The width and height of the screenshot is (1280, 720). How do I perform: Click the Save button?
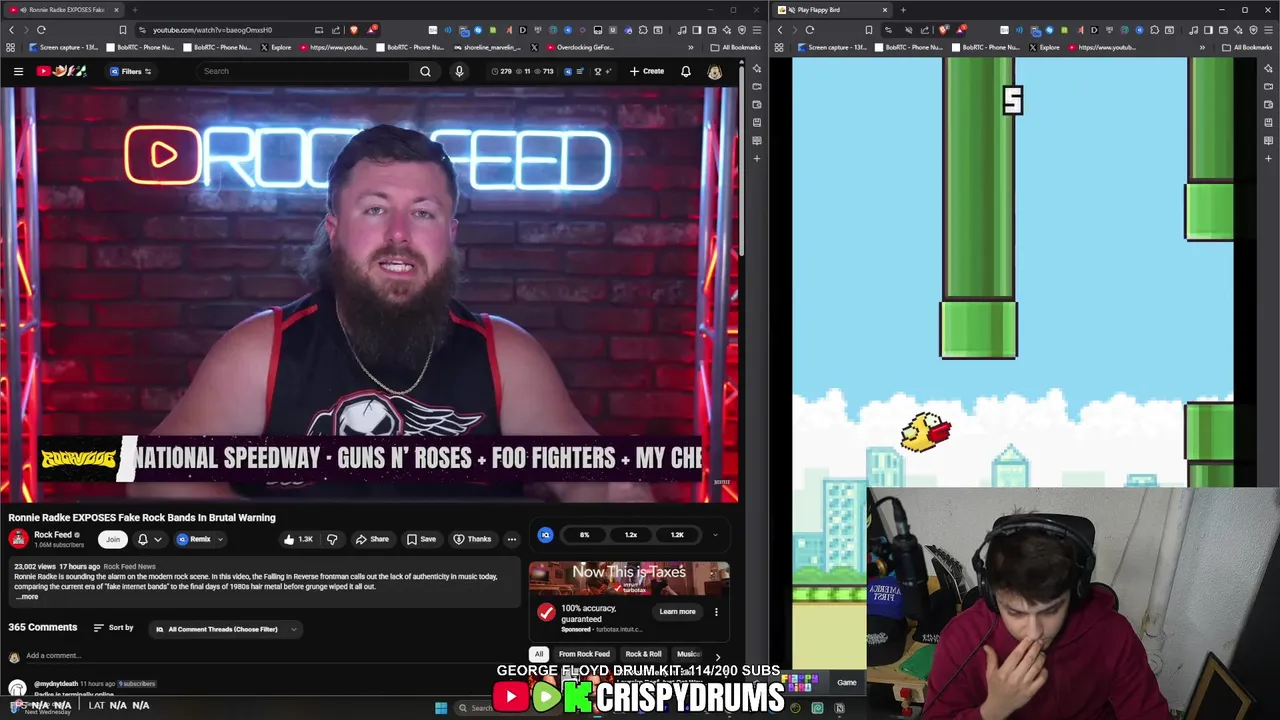coord(421,539)
